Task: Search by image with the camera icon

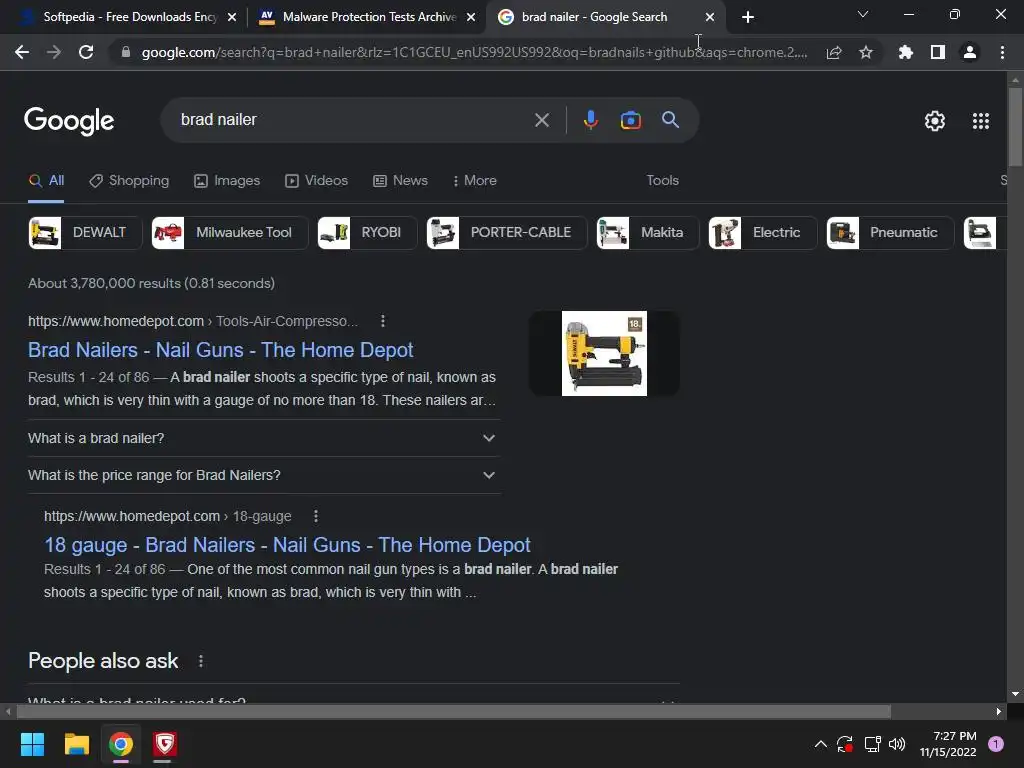Action: pyautogui.click(x=631, y=120)
